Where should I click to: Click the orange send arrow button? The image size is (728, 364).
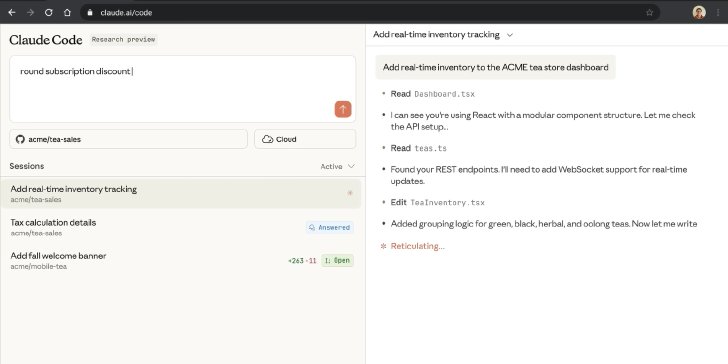coord(343,109)
